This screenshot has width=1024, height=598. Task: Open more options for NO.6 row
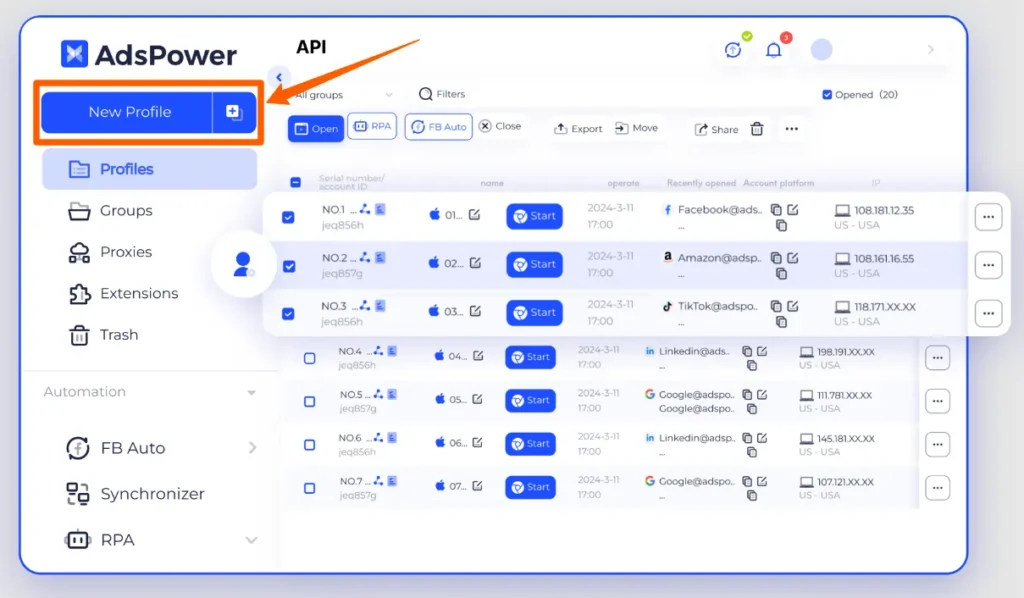click(x=937, y=445)
